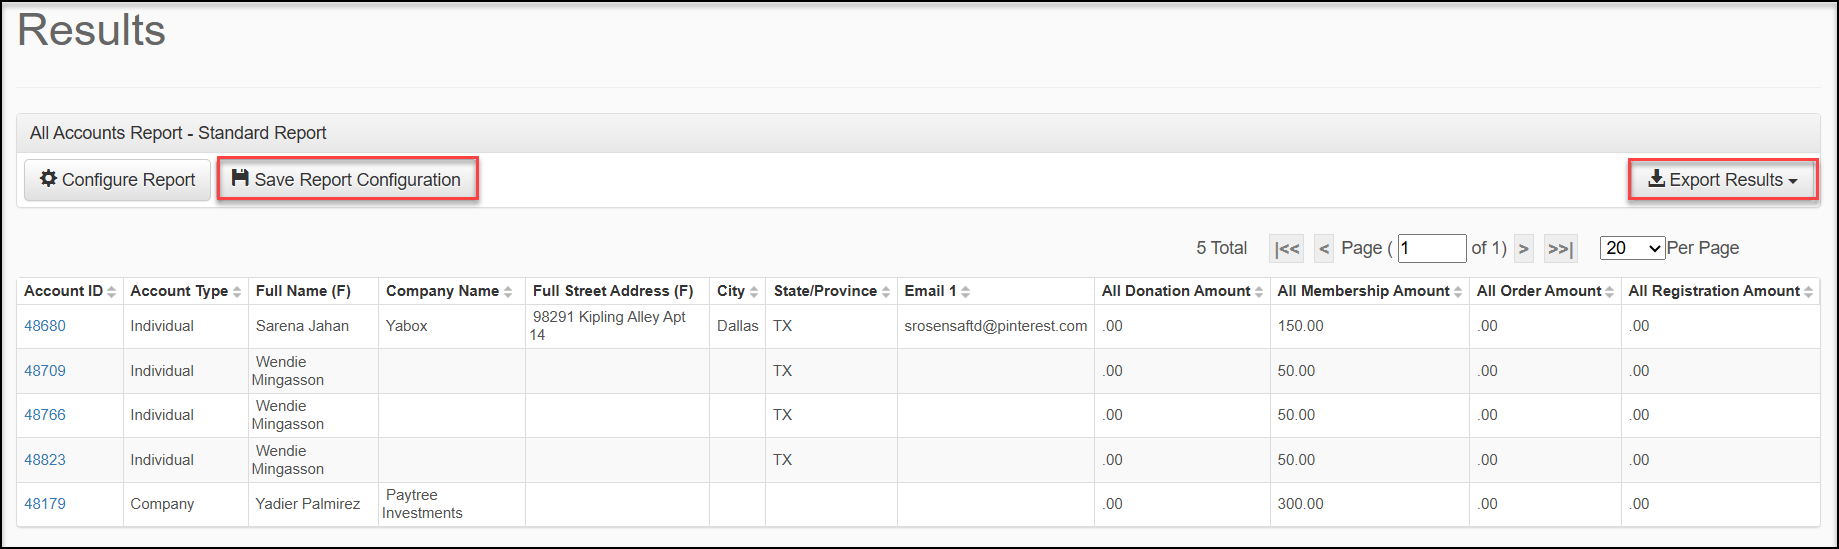1839x549 pixels.
Task: Click Configure Report button
Action: point(117,180)
